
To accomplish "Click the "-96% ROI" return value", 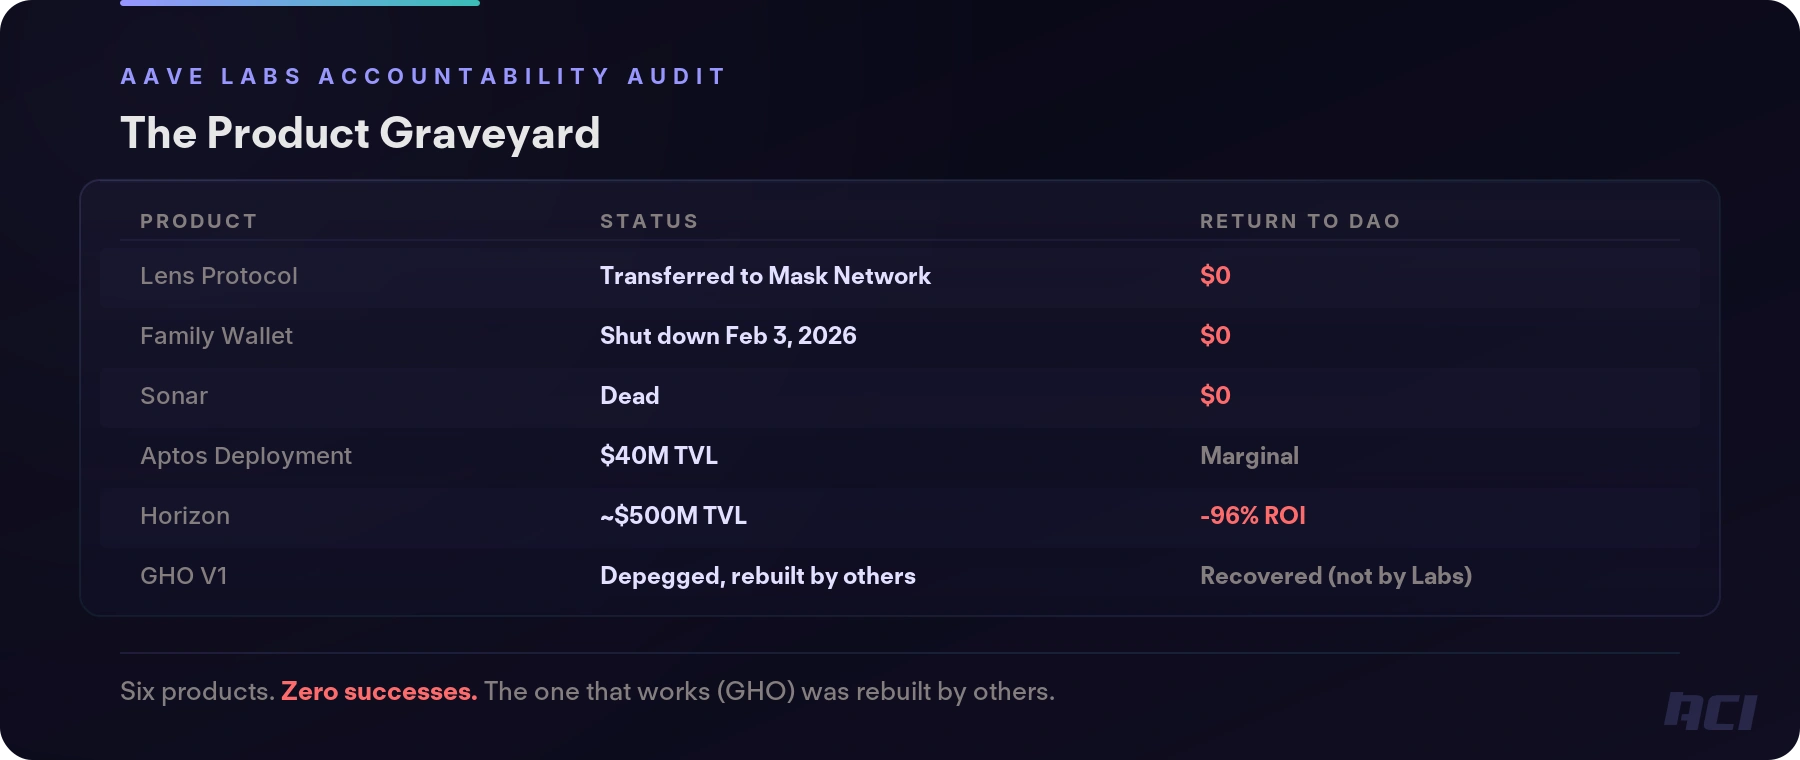I will coord(1253,516).
